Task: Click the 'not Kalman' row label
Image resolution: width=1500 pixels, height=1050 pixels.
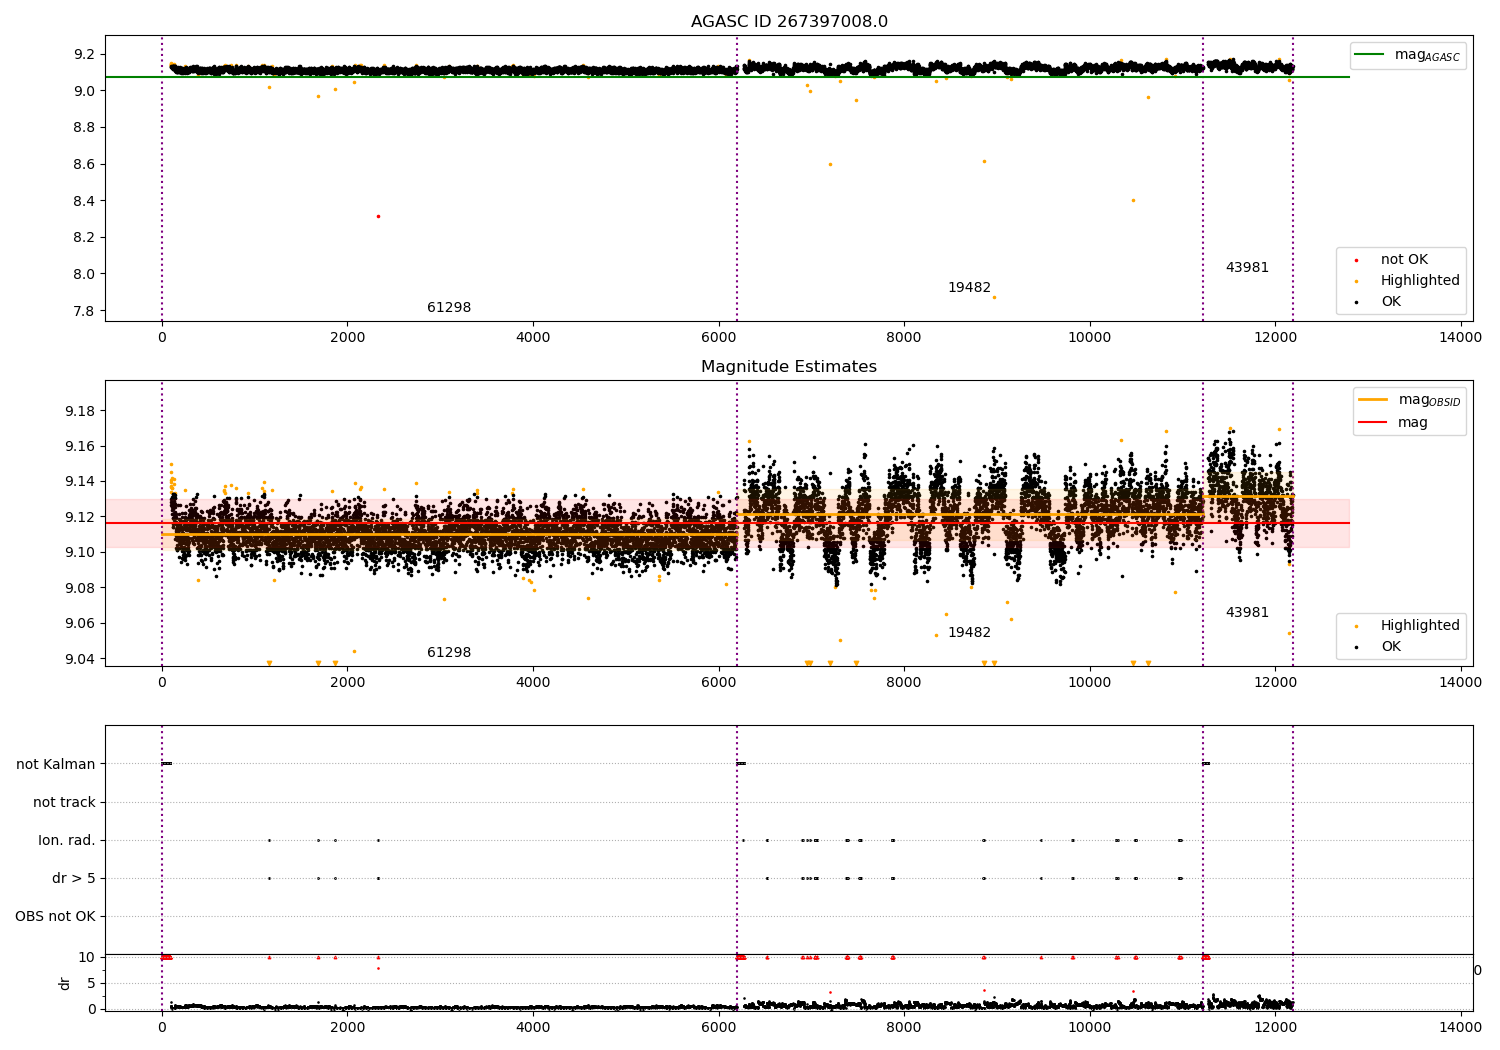Action: pos(56,765)
